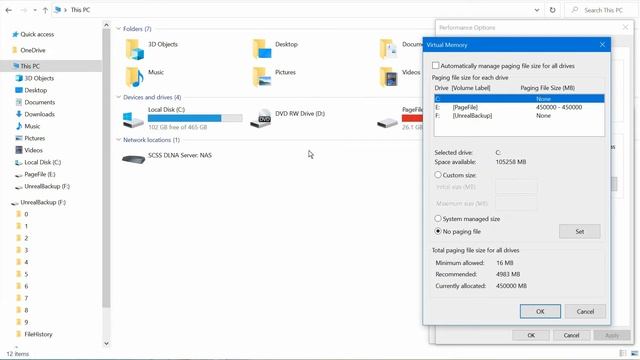The height and width of the screenshot is (360, 640).
Task: Open the Music folder icon
Action: [x=134, y=77]
